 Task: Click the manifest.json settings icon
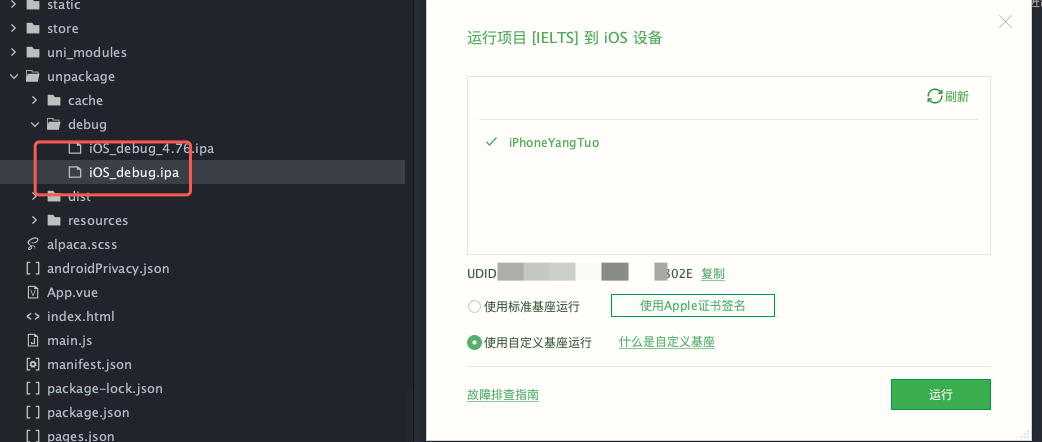[33, 364]
